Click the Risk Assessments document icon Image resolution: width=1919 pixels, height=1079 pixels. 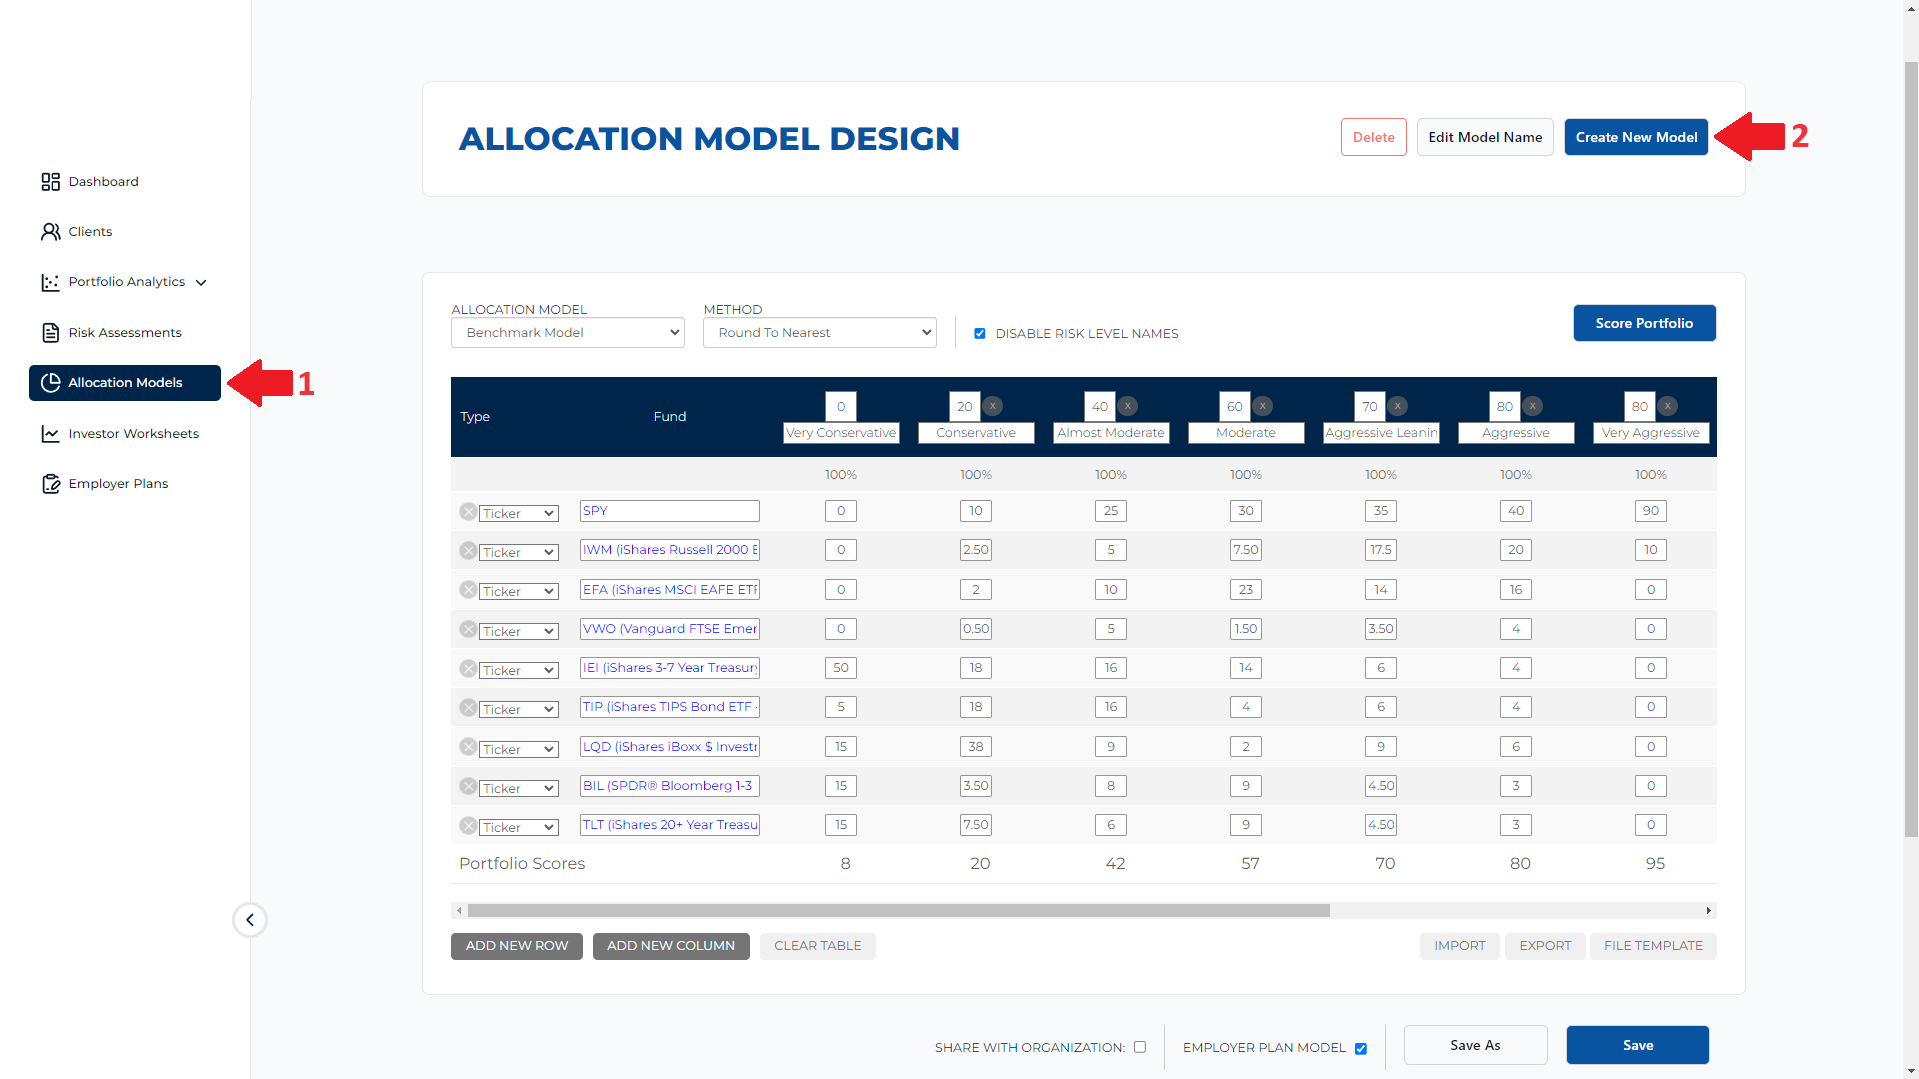[50, 333]
